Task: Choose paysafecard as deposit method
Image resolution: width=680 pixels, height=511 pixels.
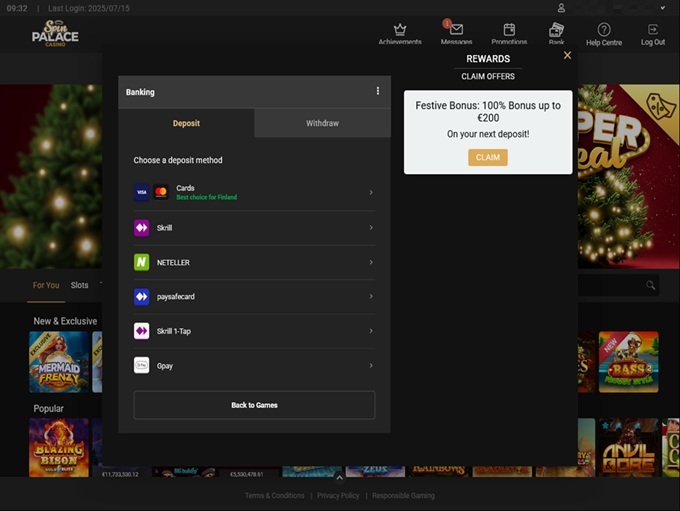Action: tap(254, 297)
